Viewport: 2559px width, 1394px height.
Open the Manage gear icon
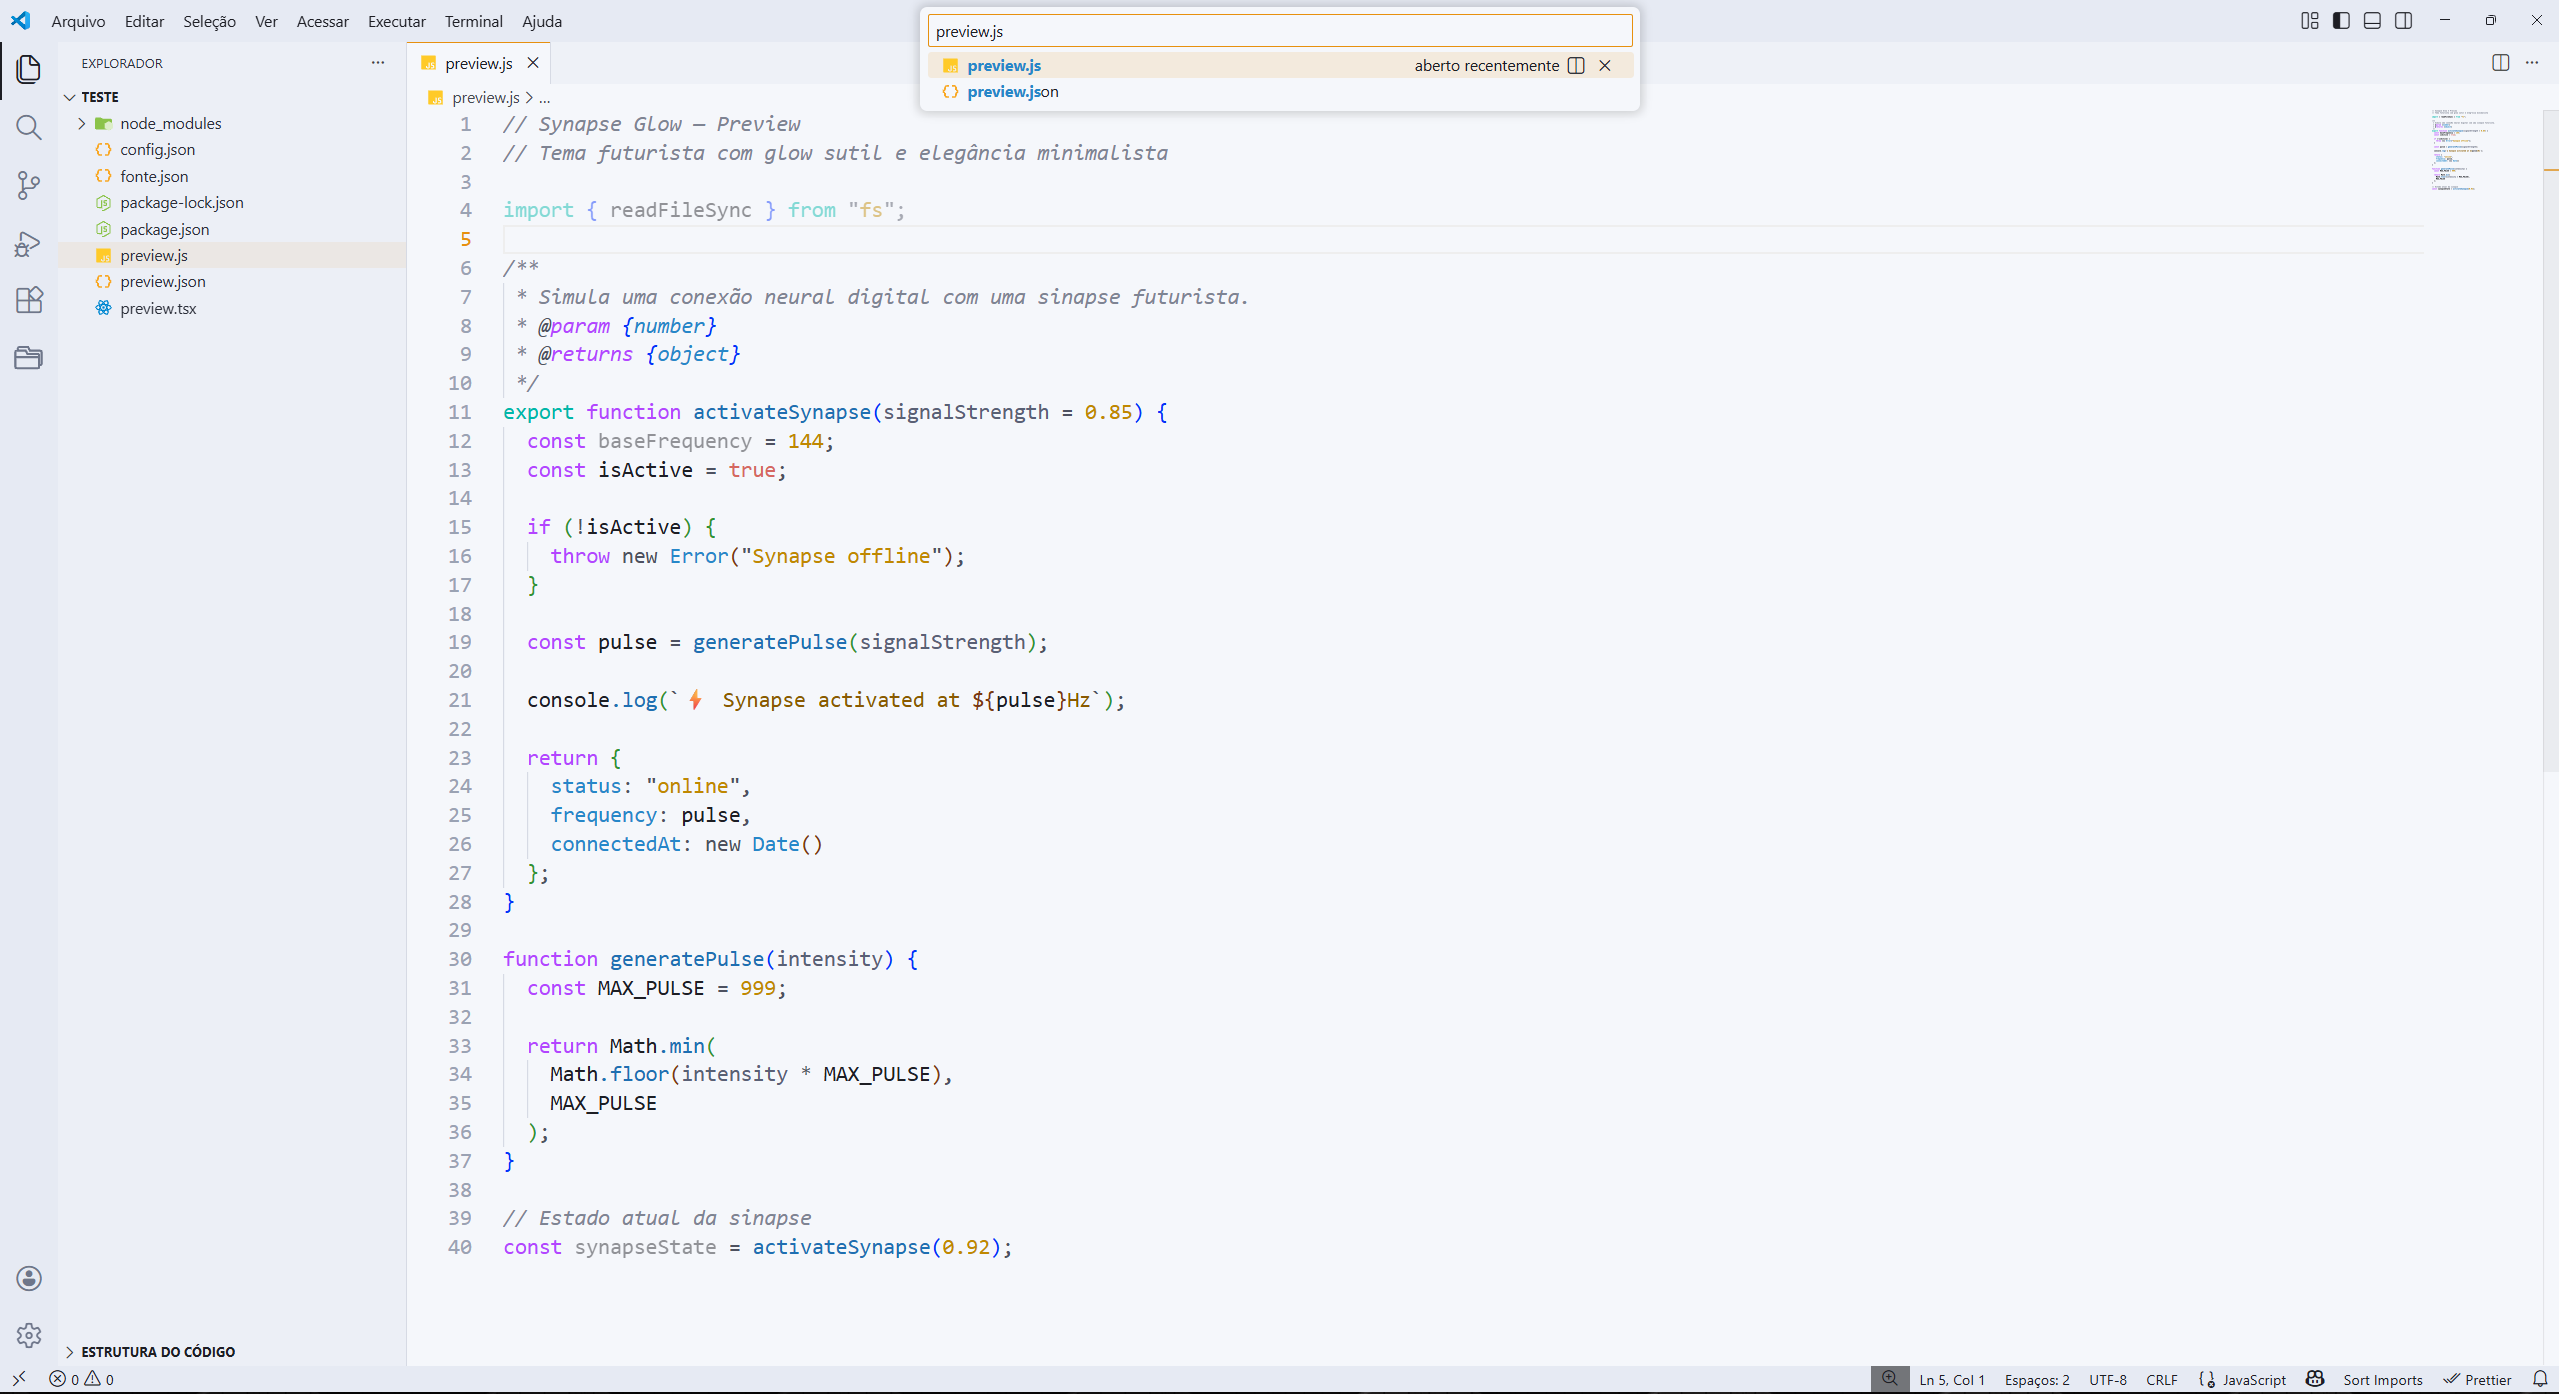(28, 1335)
